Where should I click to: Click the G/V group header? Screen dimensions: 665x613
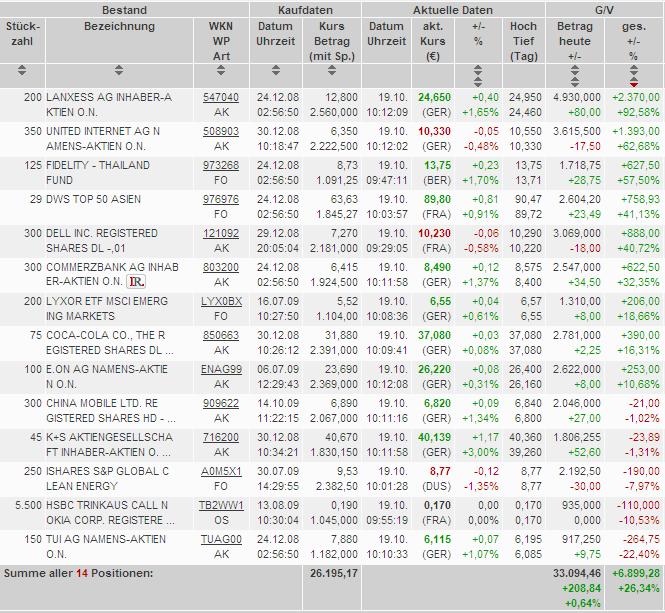coord(604,10)
